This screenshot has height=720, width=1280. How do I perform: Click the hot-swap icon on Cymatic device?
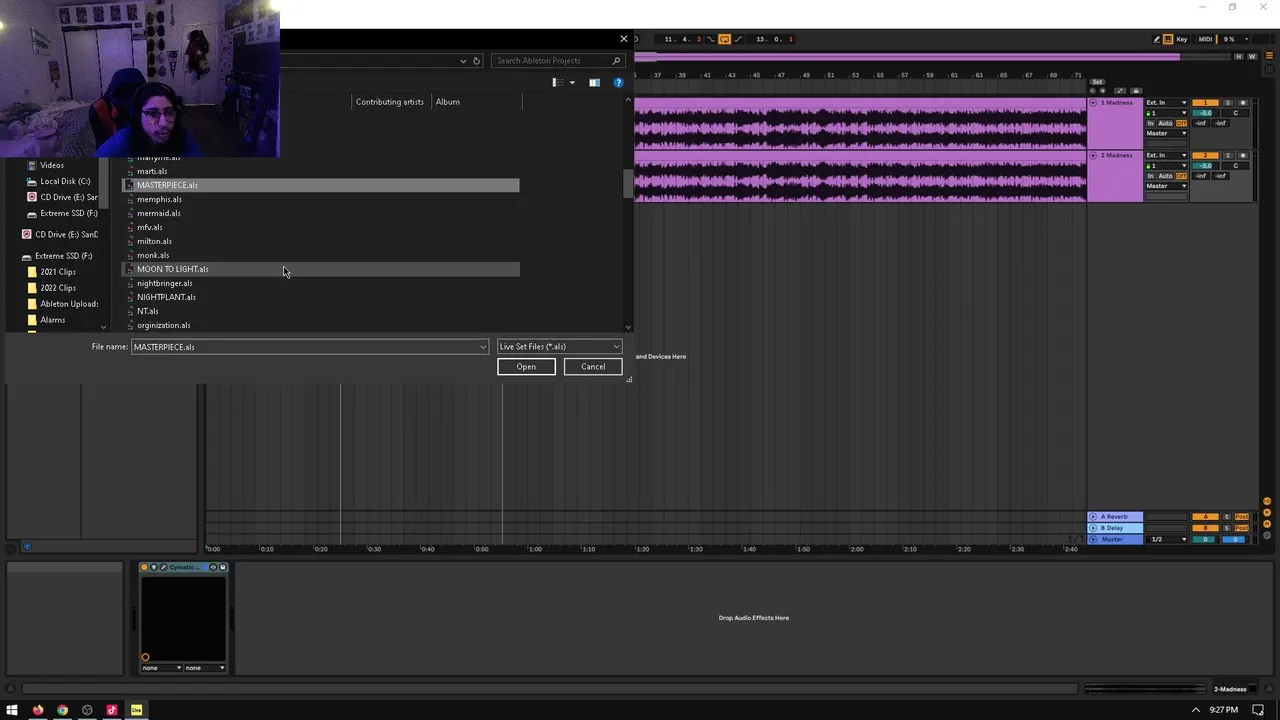213,567
